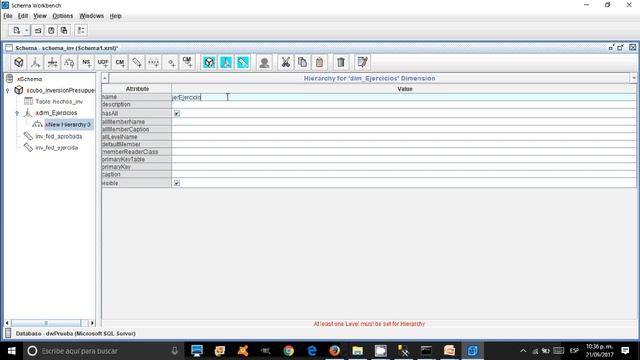Click the cyan Add Virtual Cube icon
The width and height of the screenshot is (640, 360).
(209, 62)
